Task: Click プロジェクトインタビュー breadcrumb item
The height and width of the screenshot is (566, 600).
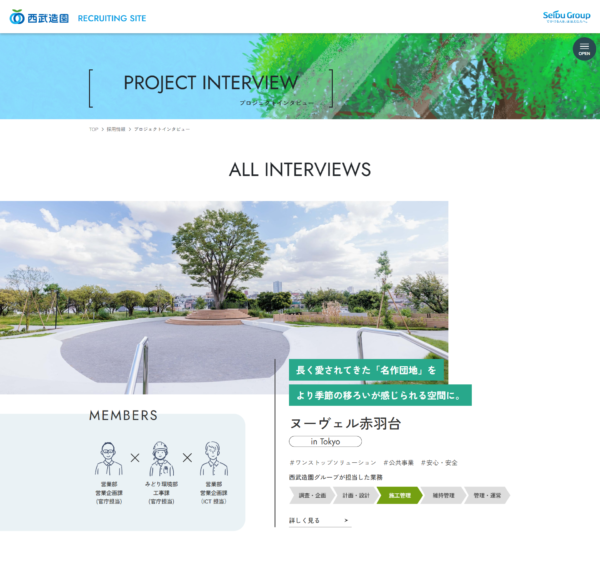Action: pyautogui.click(x=162, y=129)
